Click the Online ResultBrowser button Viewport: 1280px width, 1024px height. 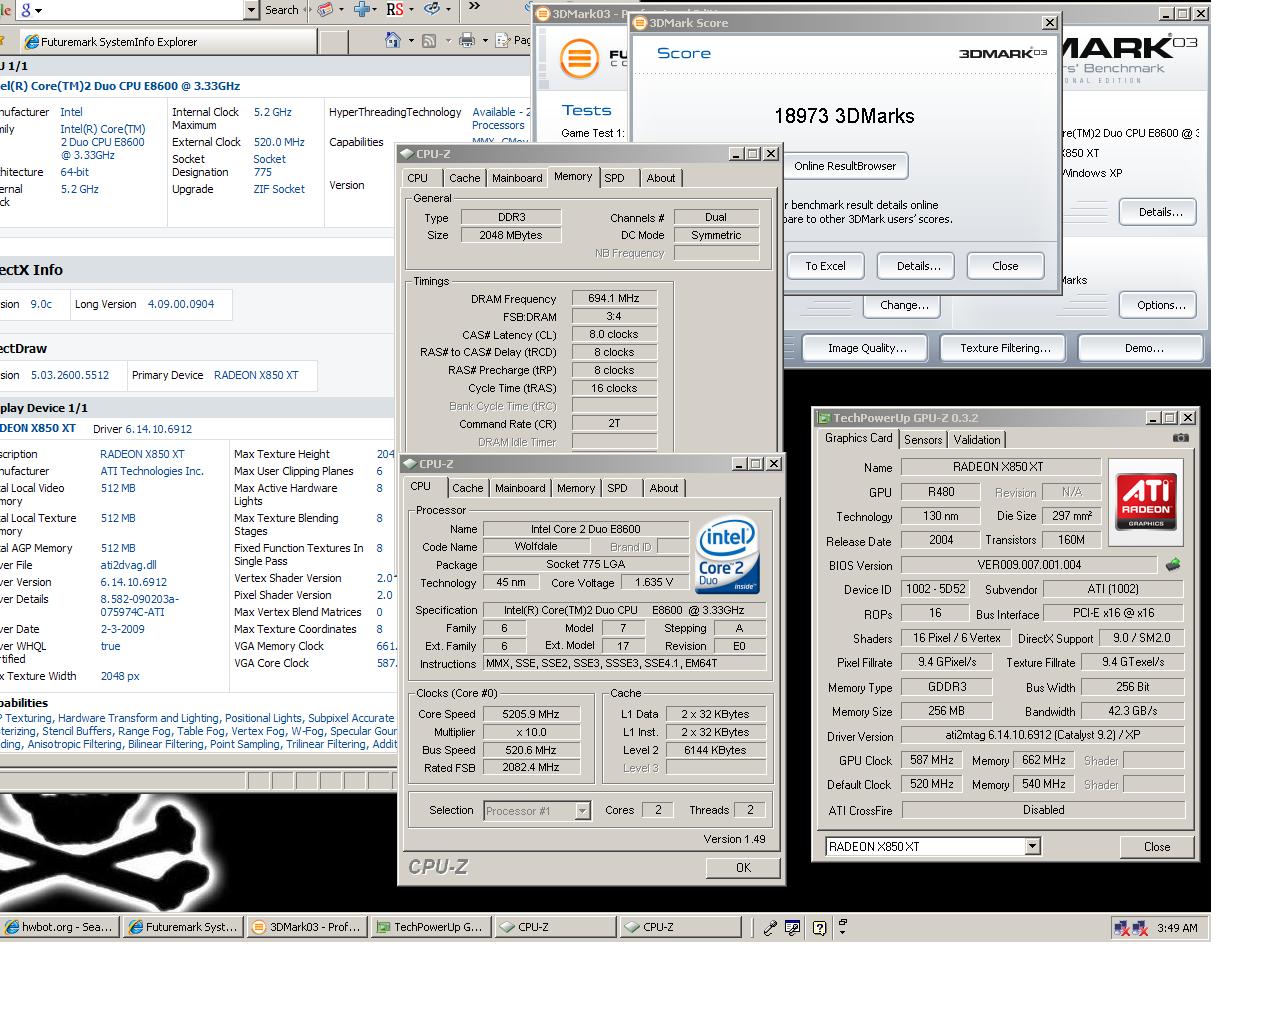[x=845, y=166]
